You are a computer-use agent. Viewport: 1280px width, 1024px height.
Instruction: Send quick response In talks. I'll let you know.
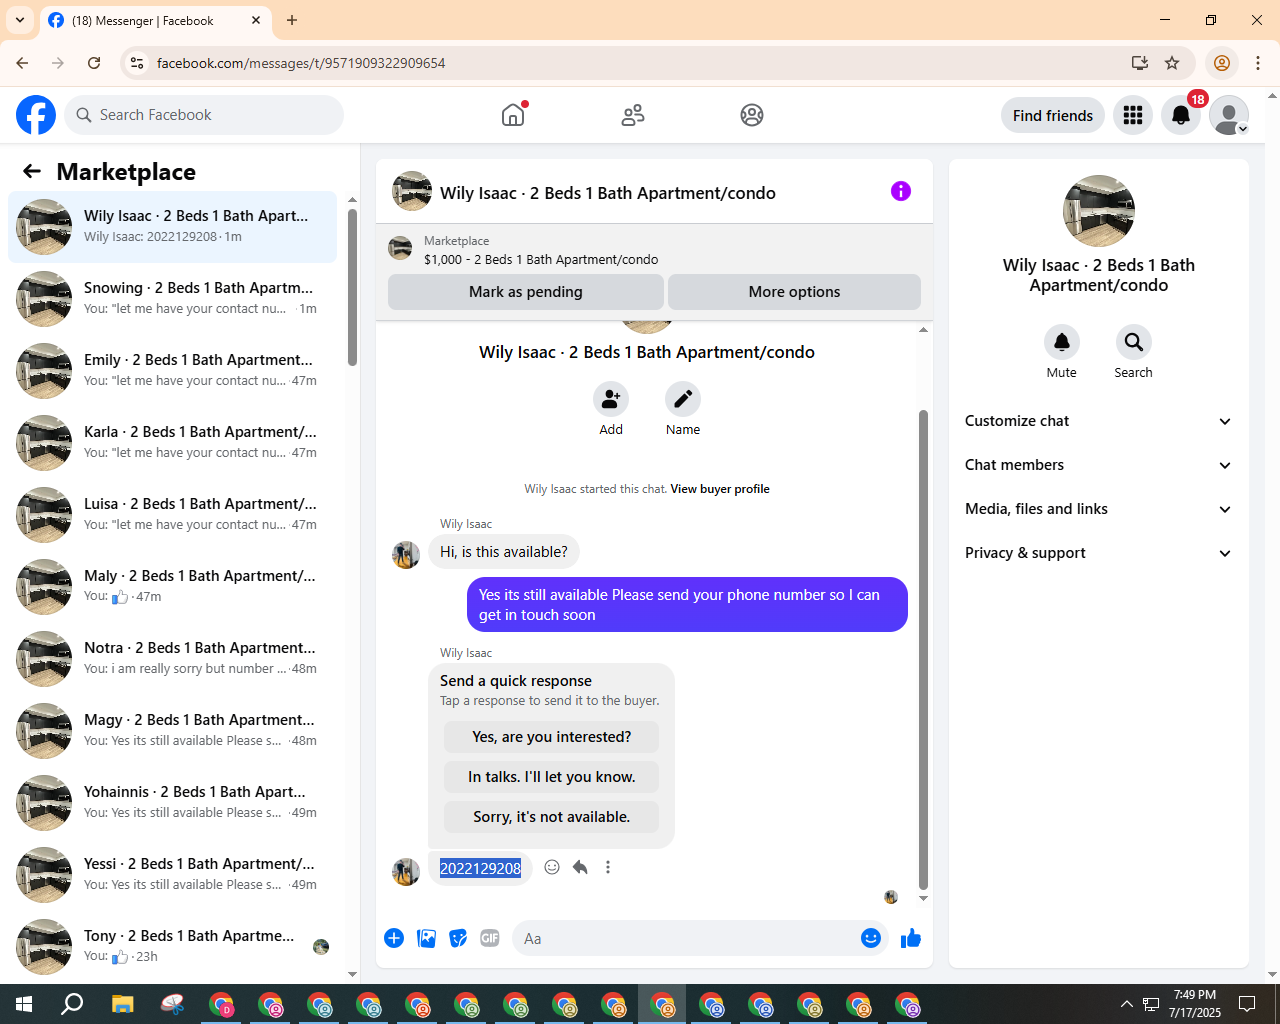[552, 777]
